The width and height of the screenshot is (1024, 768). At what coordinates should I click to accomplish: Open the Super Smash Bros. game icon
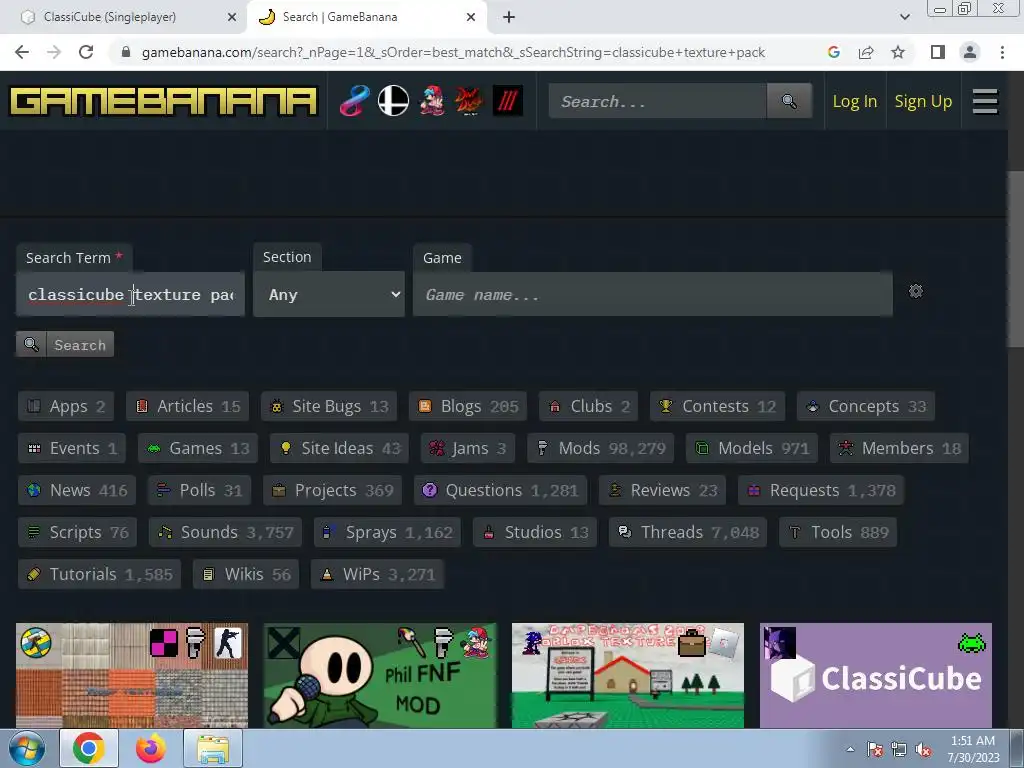(x=393, y=101)
